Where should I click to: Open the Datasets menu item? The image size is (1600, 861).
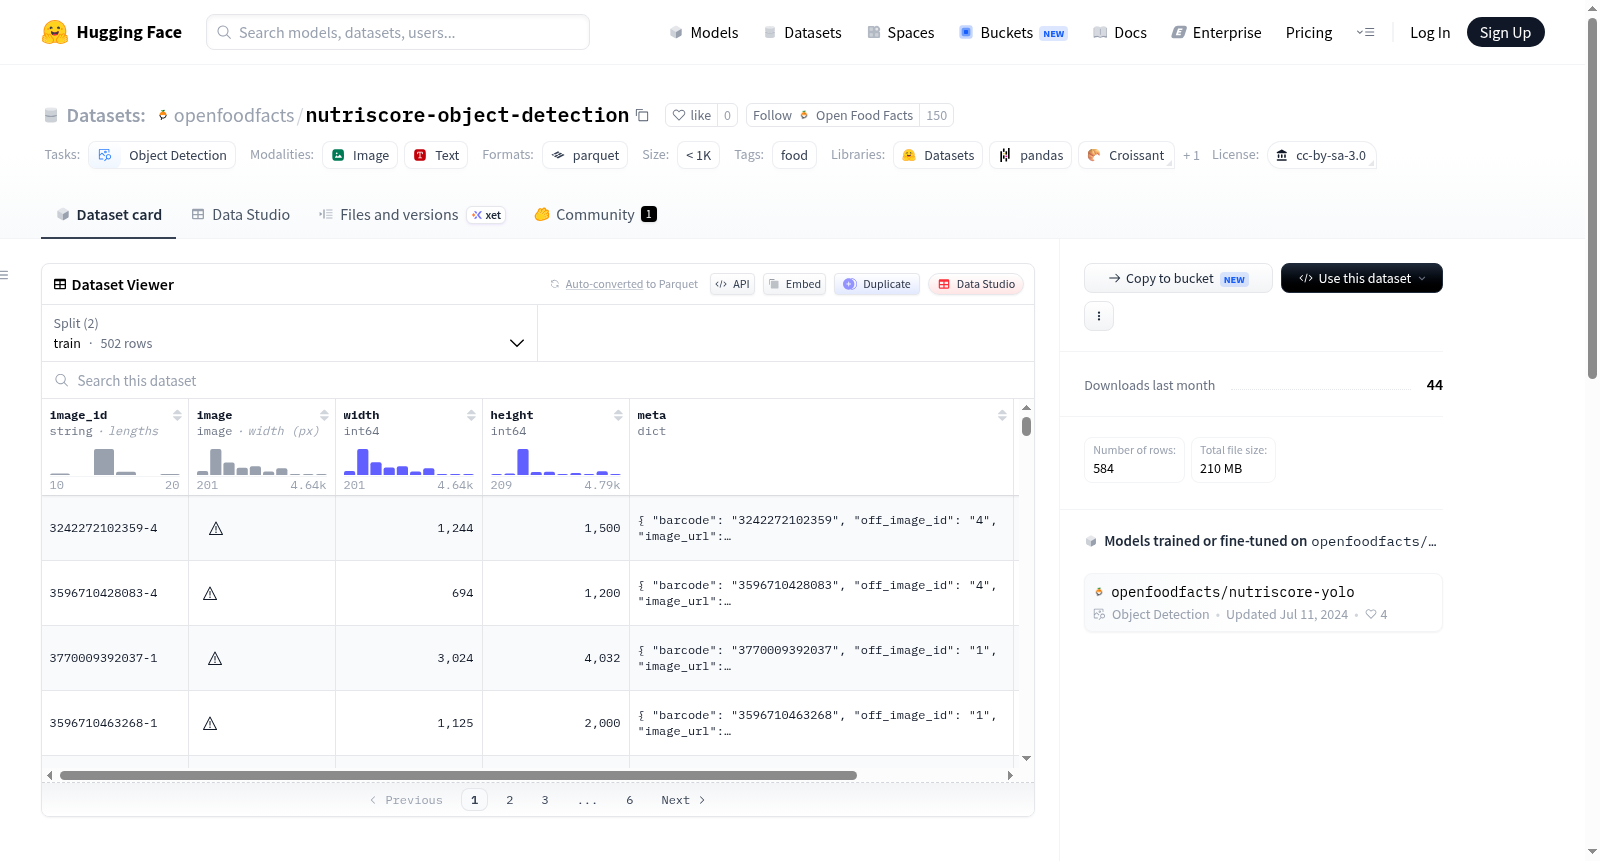[802, 32]
